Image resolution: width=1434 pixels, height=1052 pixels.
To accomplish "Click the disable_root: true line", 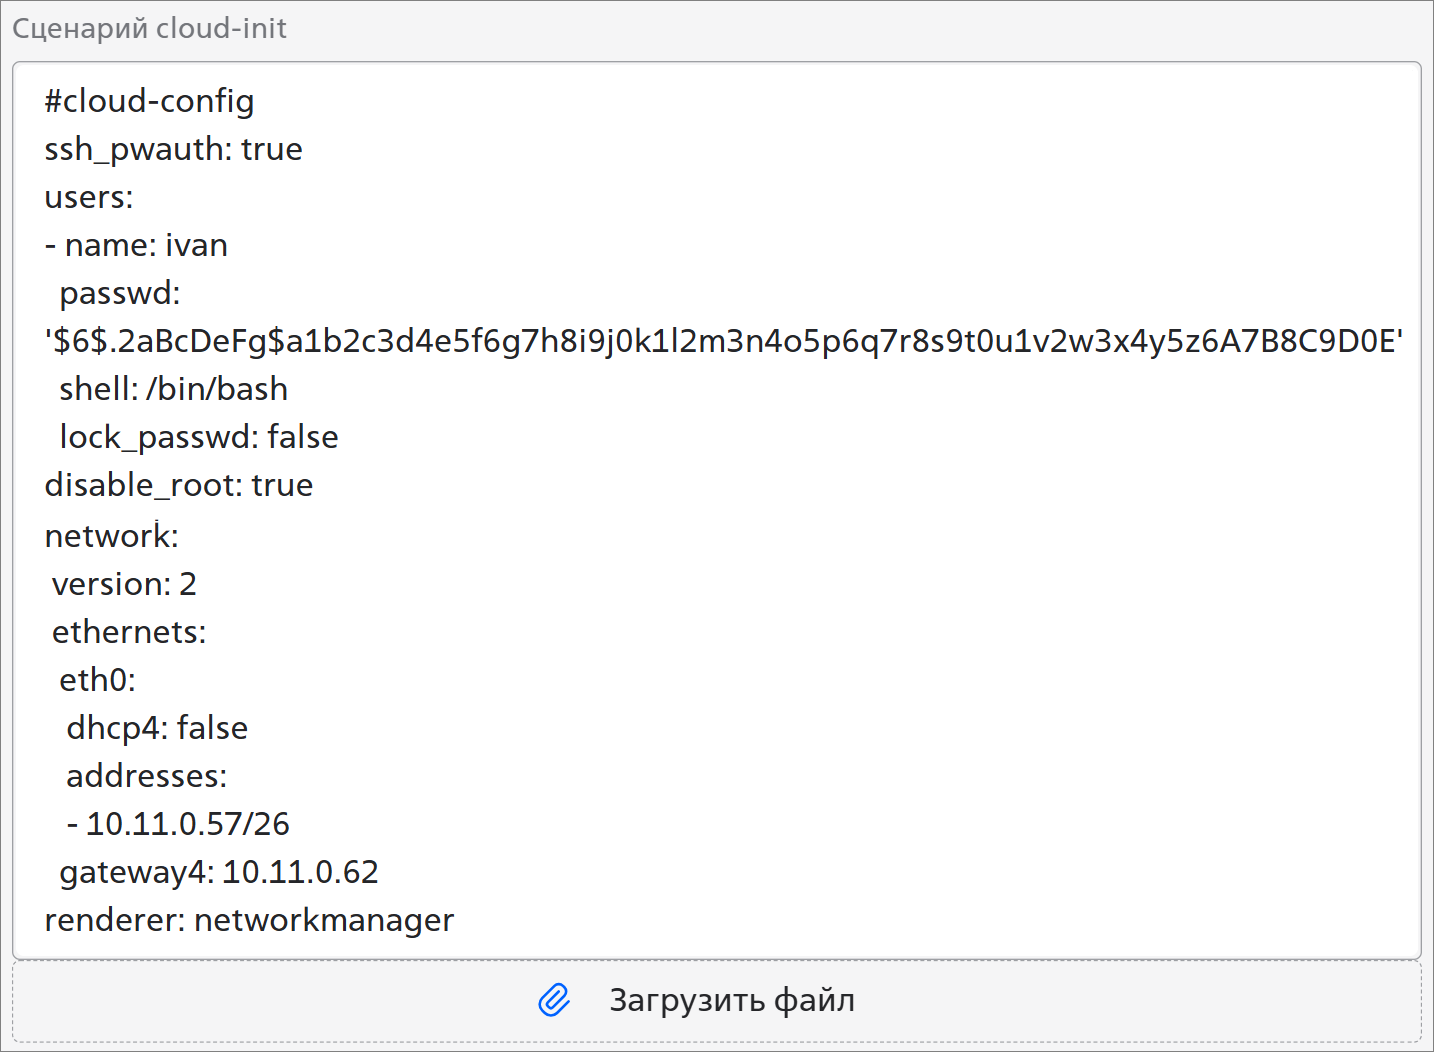I will pyautogui.click(x=179, y=485).
